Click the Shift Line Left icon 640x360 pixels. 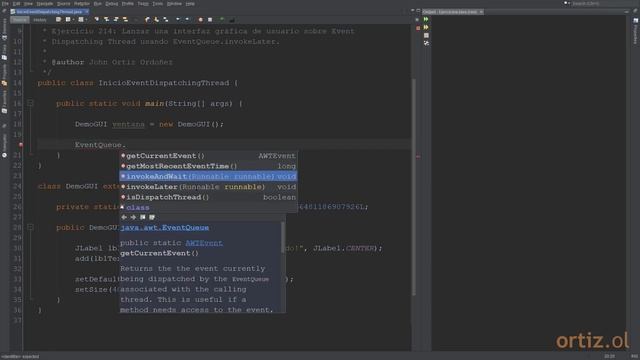178,20
